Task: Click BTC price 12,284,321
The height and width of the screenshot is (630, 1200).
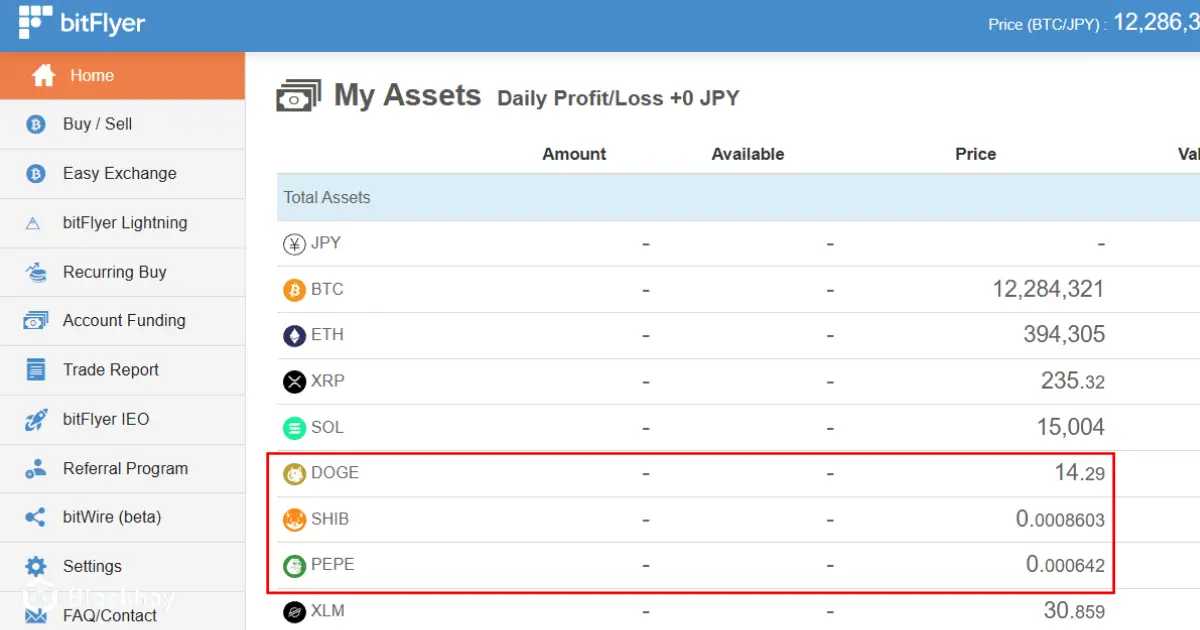Action: 1048,289
